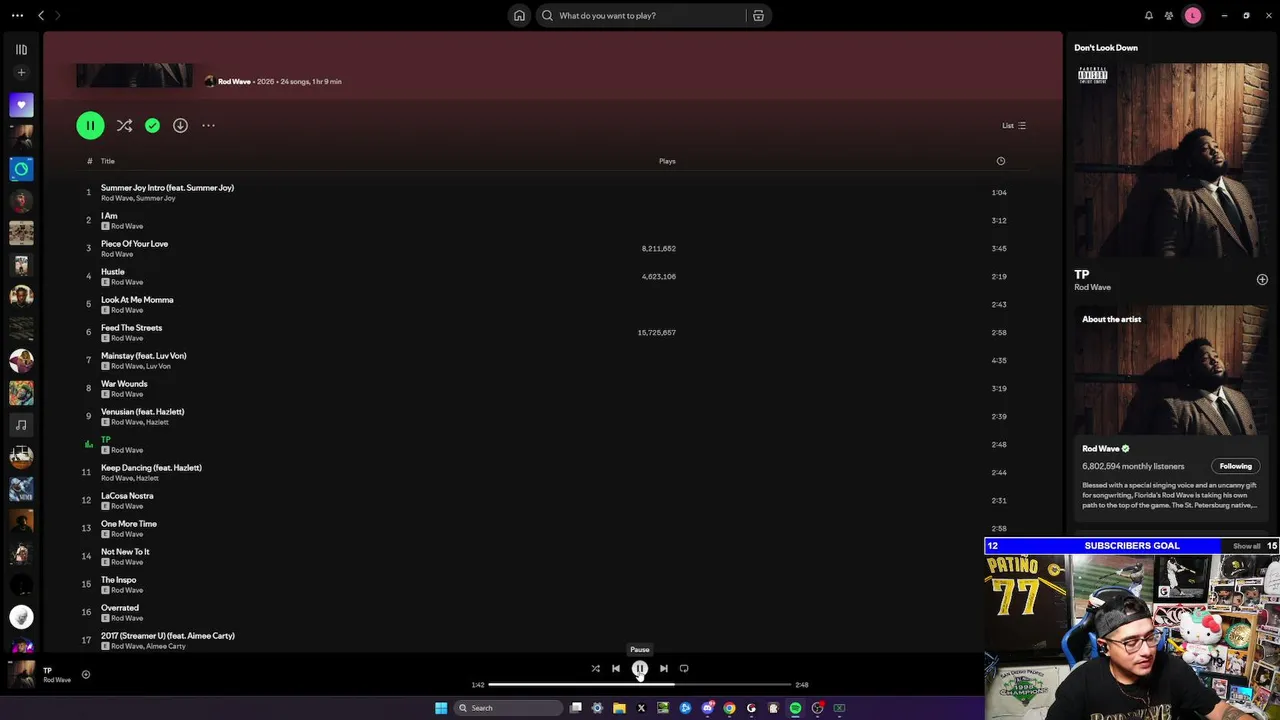Open Google Chrome from the taskbar
This screenshot has width=1280, height=720.
[729, 708]
